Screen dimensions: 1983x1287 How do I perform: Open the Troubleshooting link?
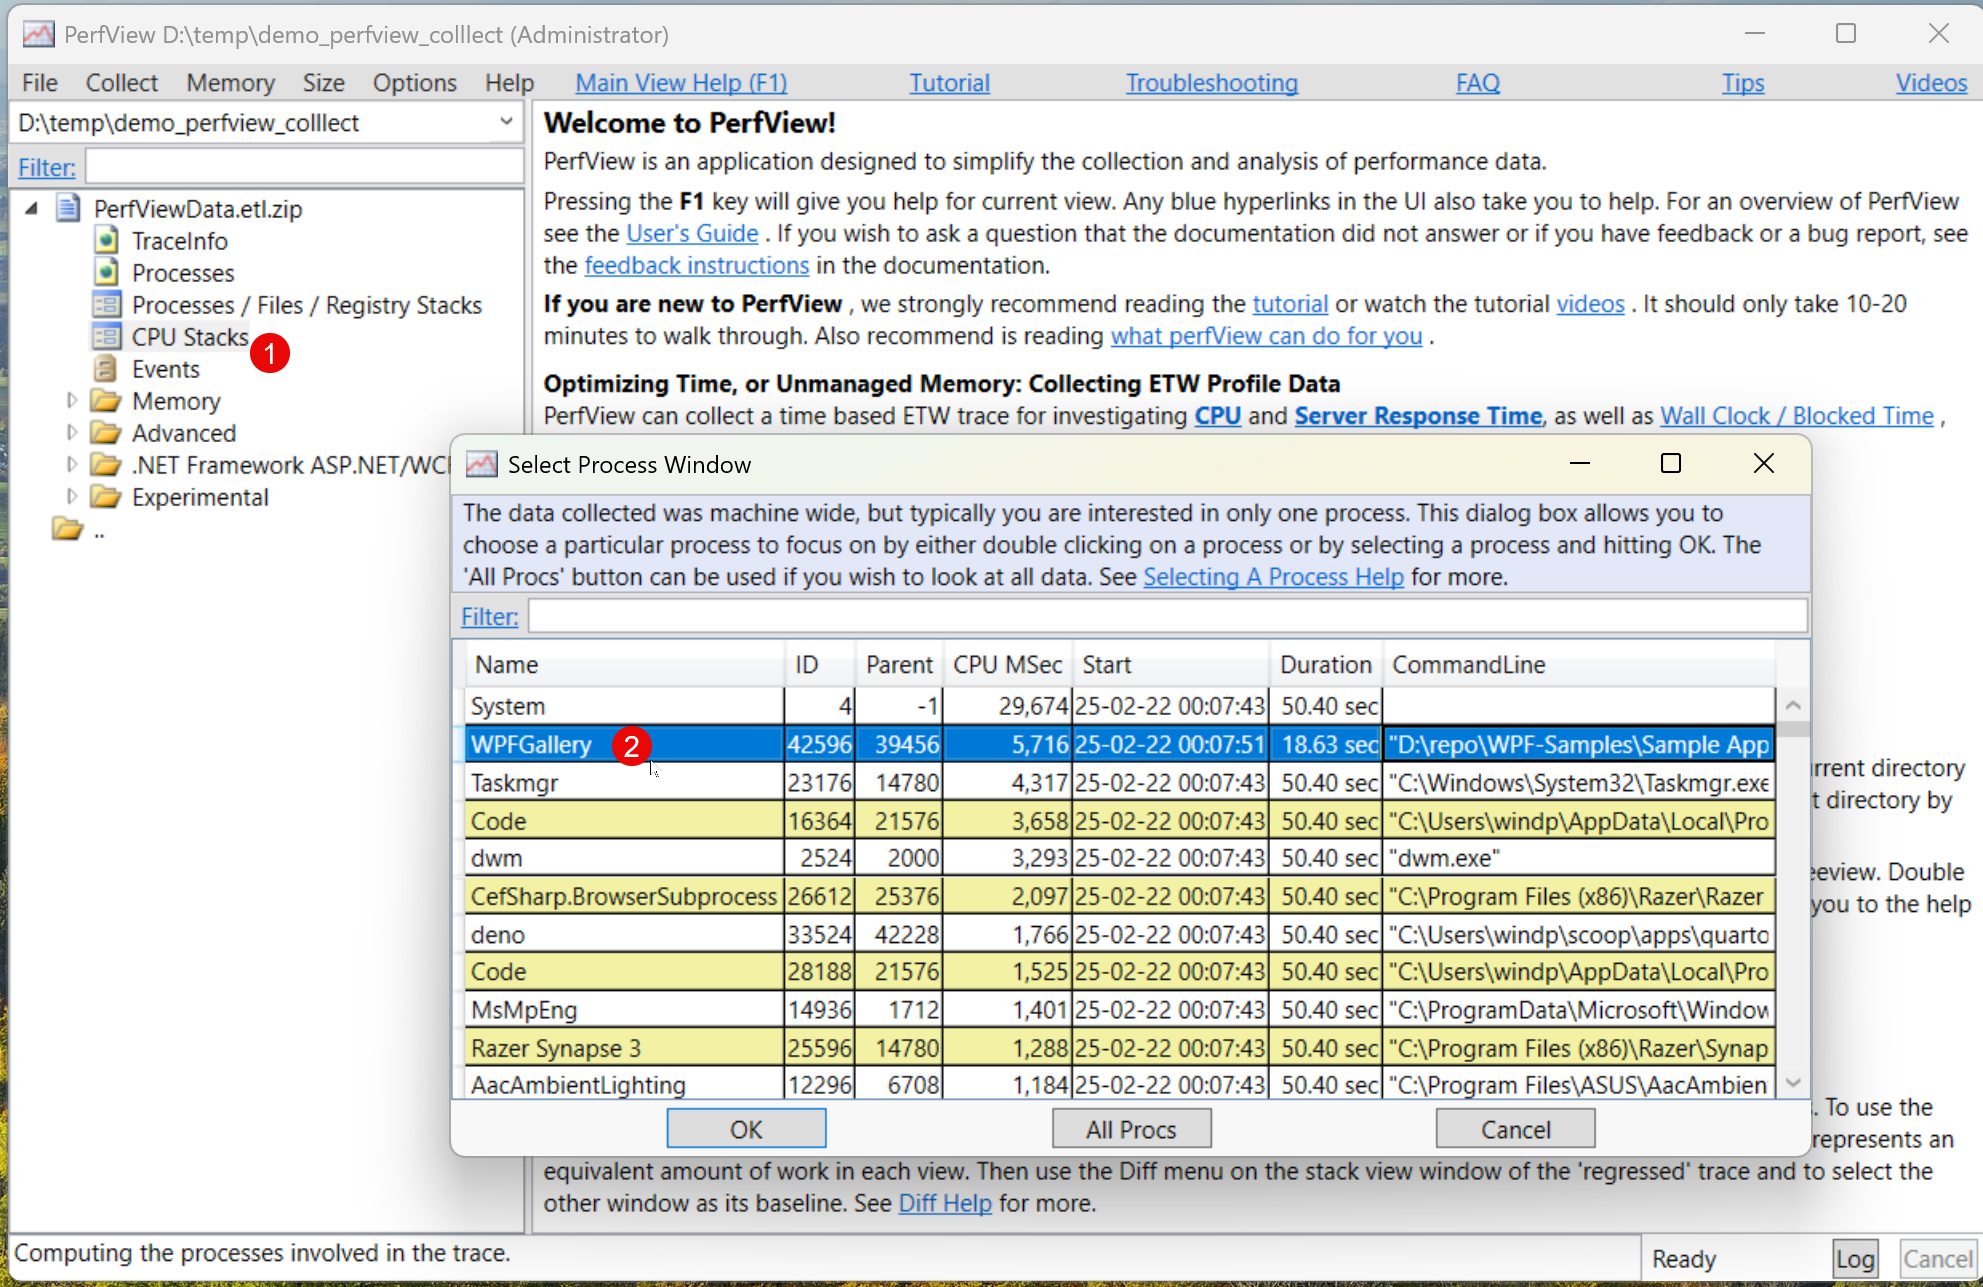tap(1212, 82)
